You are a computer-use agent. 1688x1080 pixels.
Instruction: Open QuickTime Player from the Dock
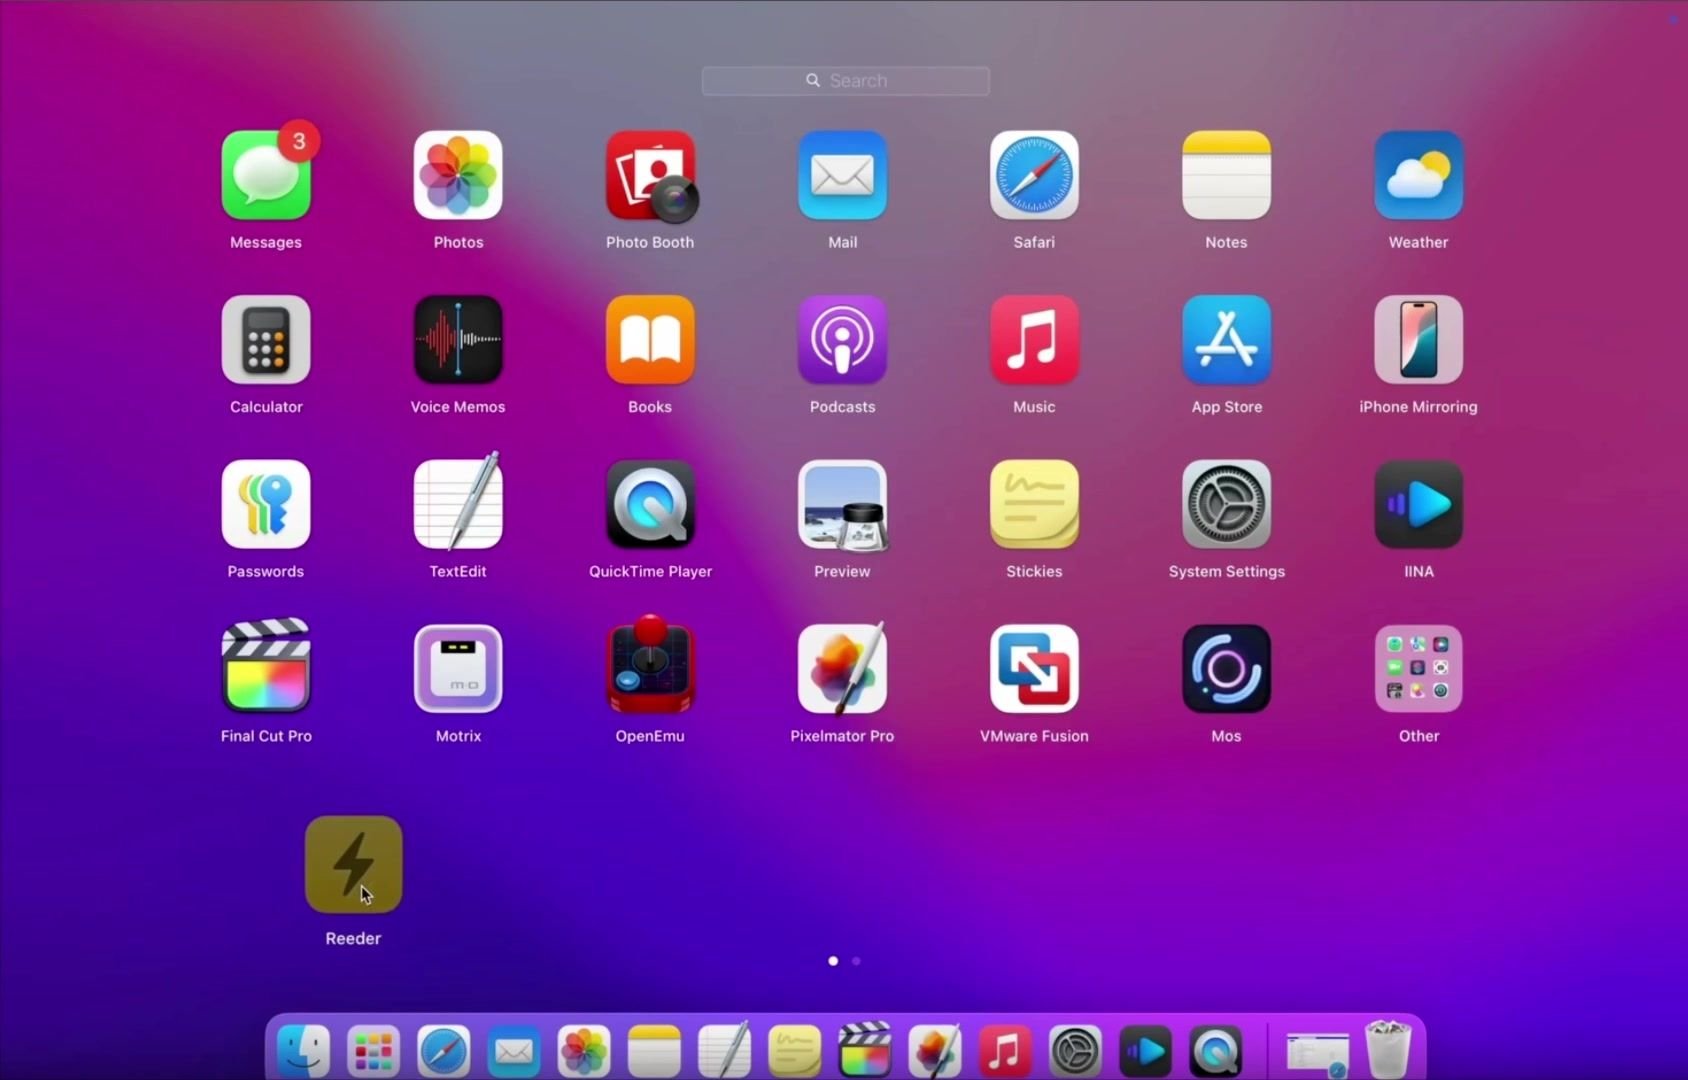[x=1215, y=1051]
